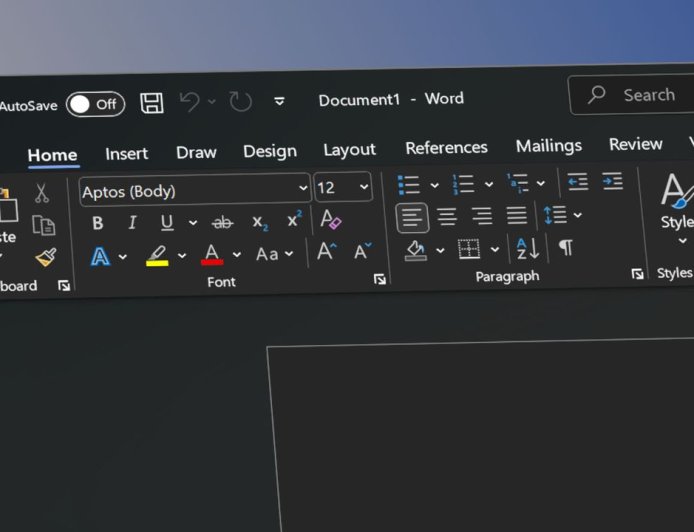Click the Shading paint bucket icon
The width and height of the screenshot is (694, 532).
(x=416, y=251)
